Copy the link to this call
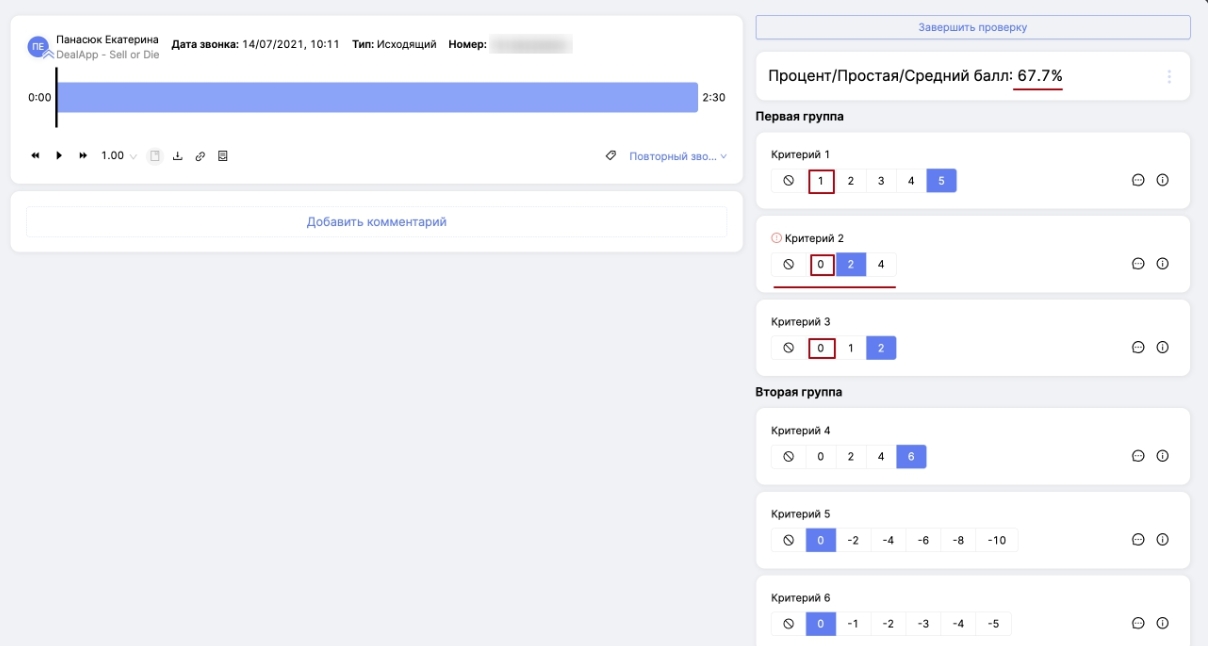 pos(200,156)
